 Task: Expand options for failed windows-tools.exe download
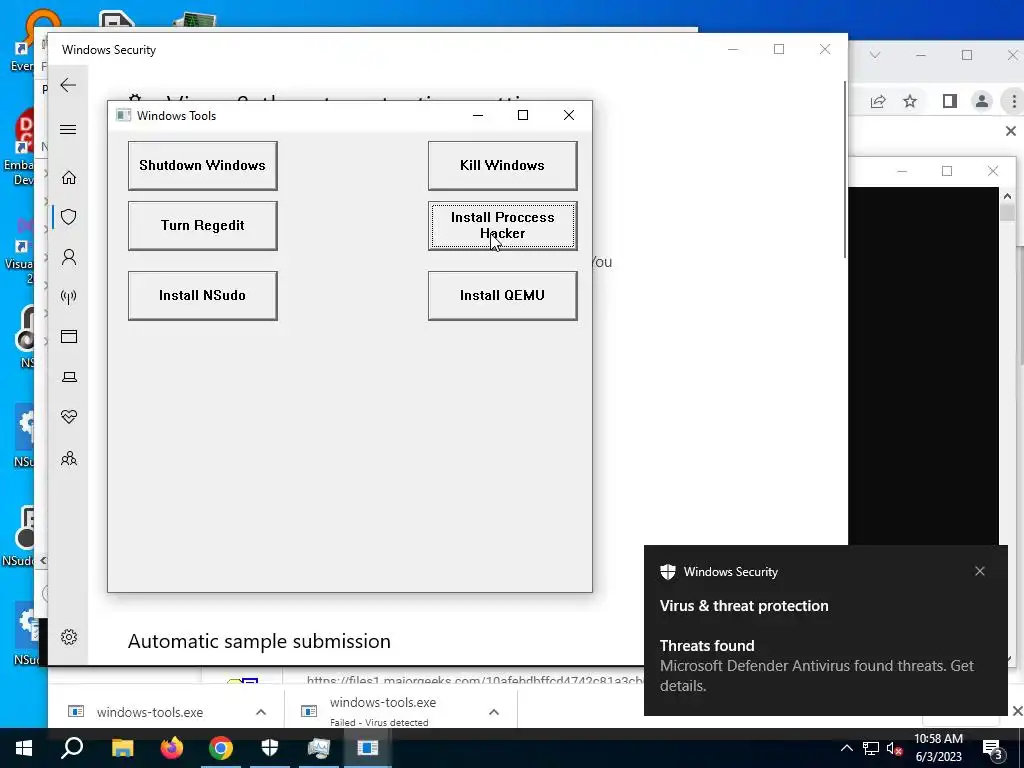coord(494,712)
